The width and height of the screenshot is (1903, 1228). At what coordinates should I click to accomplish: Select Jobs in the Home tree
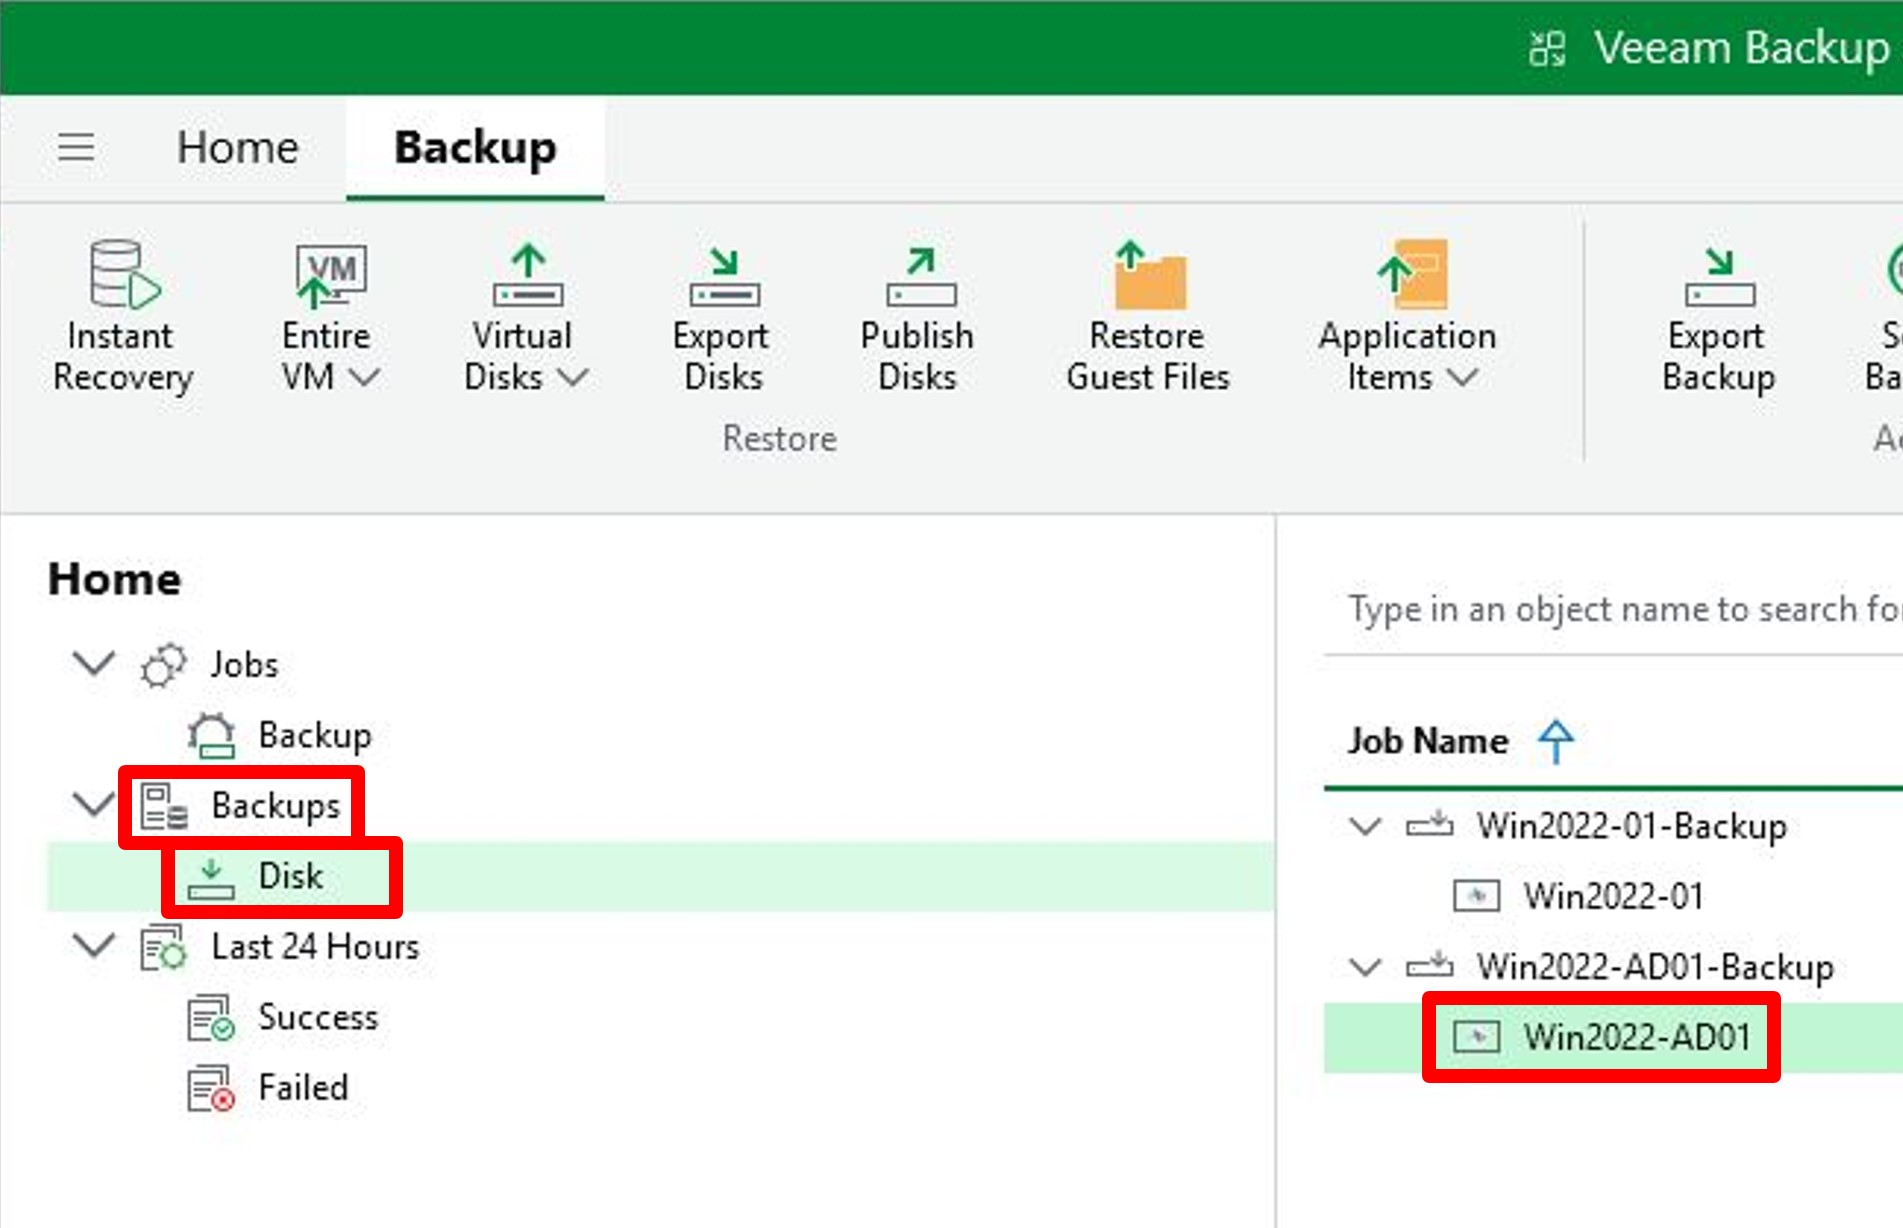(x=244, y=664)
